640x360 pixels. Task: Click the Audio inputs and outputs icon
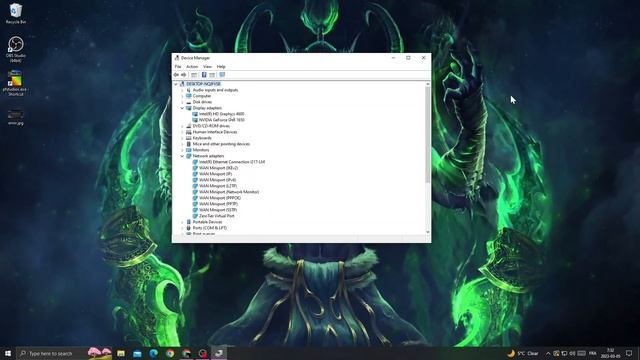tap(189, 90)
